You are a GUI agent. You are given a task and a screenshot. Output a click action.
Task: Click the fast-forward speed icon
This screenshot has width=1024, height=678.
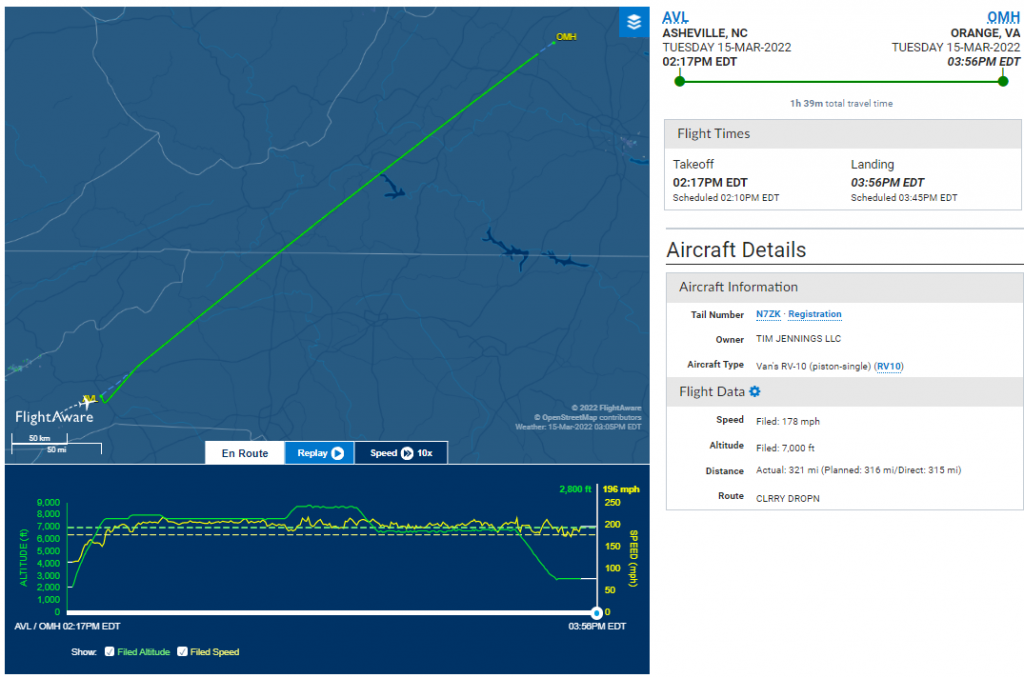pyautogui.click(x=407, y=453)
